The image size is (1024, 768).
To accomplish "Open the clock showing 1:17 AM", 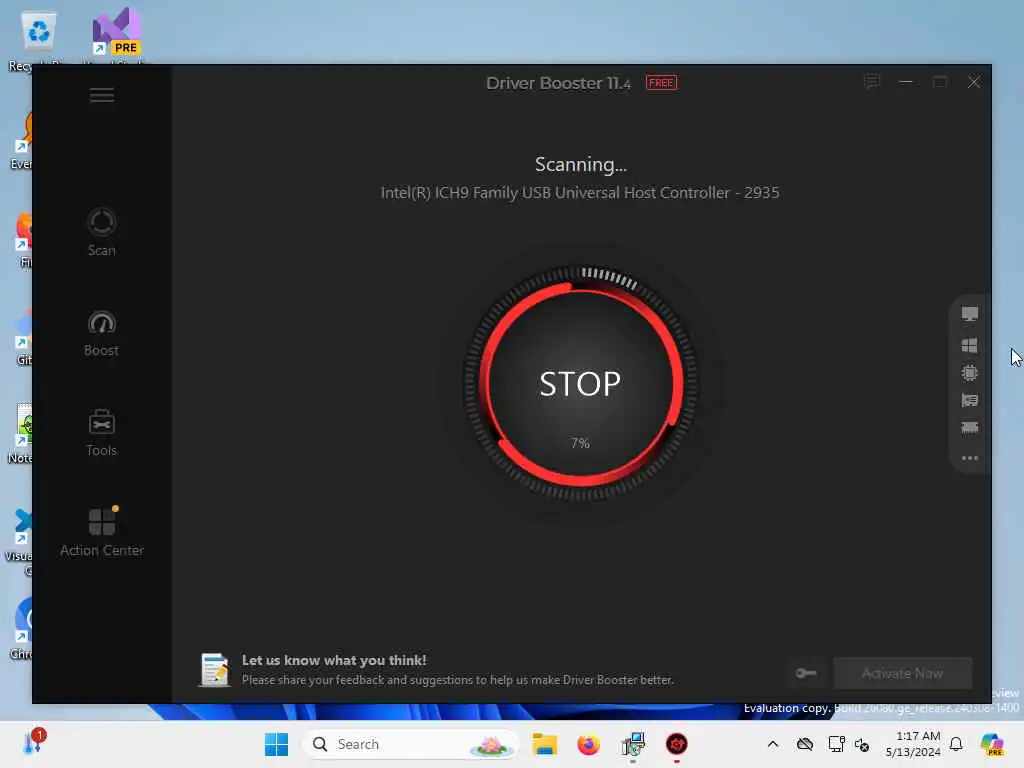I will pos(913,744).
